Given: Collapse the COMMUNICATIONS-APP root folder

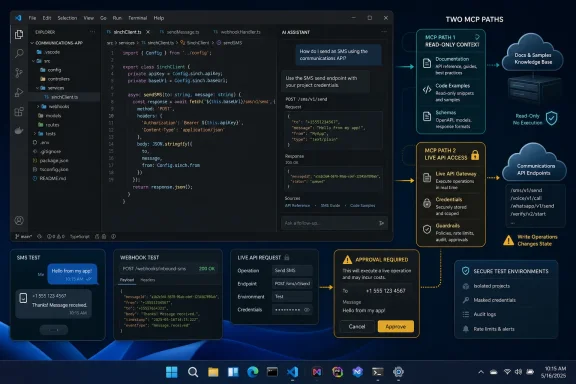Looking at the screenshot, I should coord(59,43).
